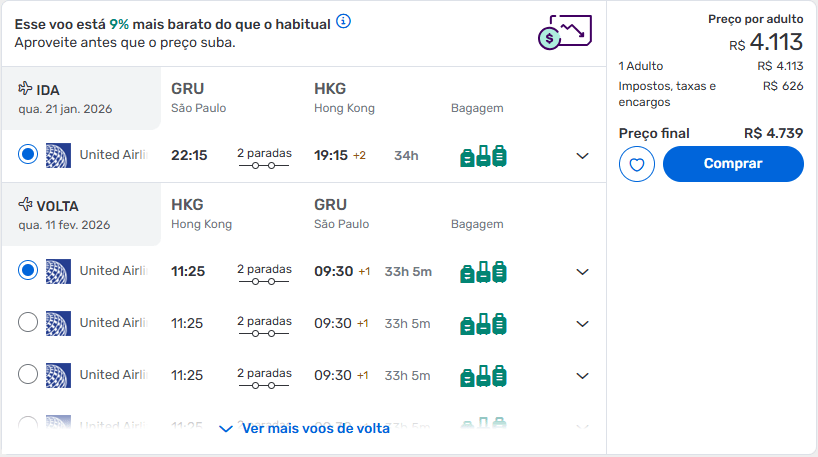Expand second return flight details chevron

(x=582, y=324)
